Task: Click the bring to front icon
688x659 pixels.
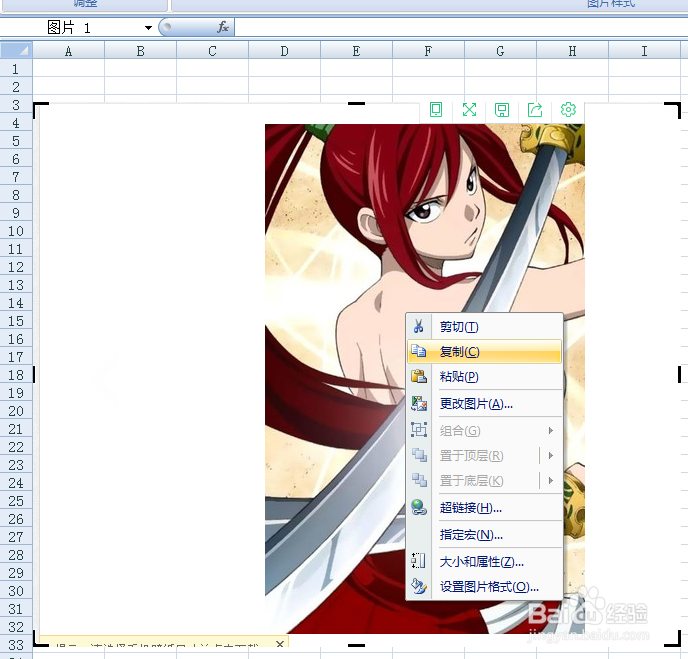Action: [x=419, y=455]
